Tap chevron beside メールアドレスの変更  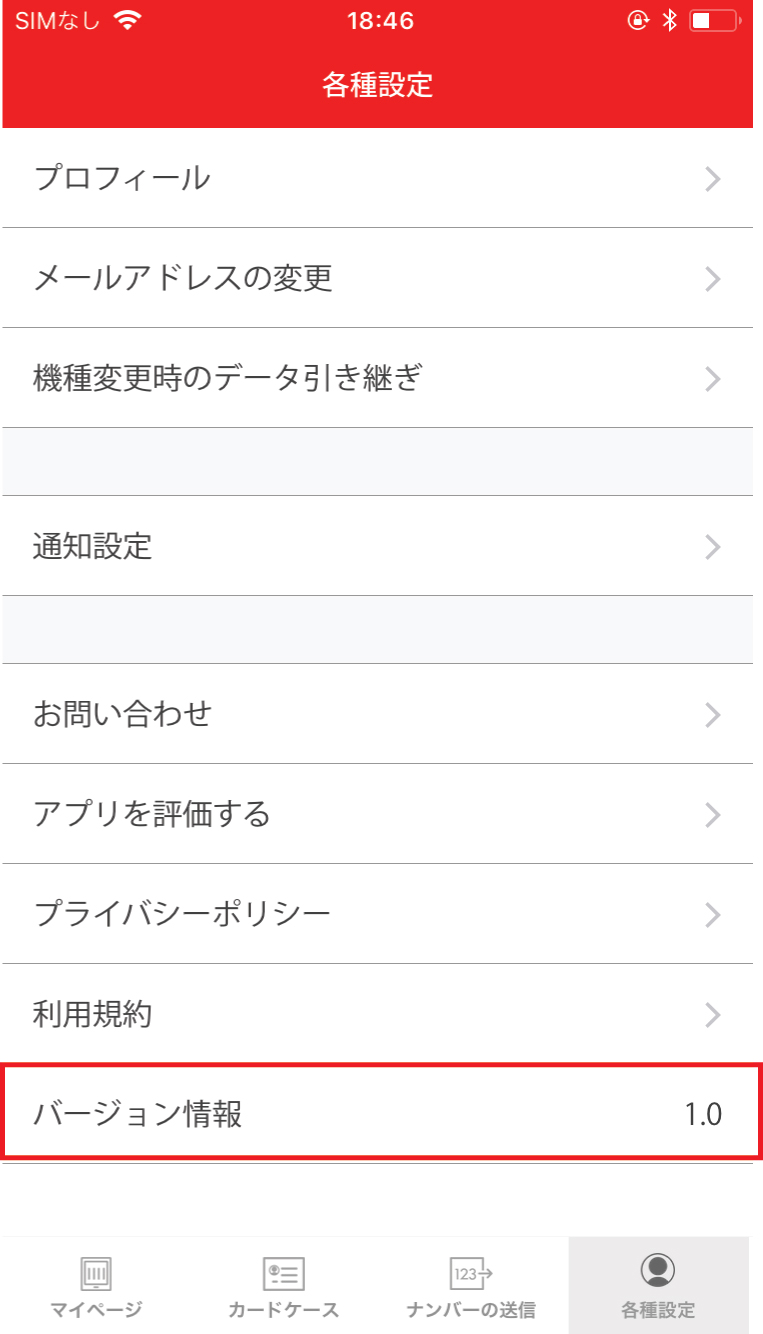pyautogui.click(x=712, y=279)
